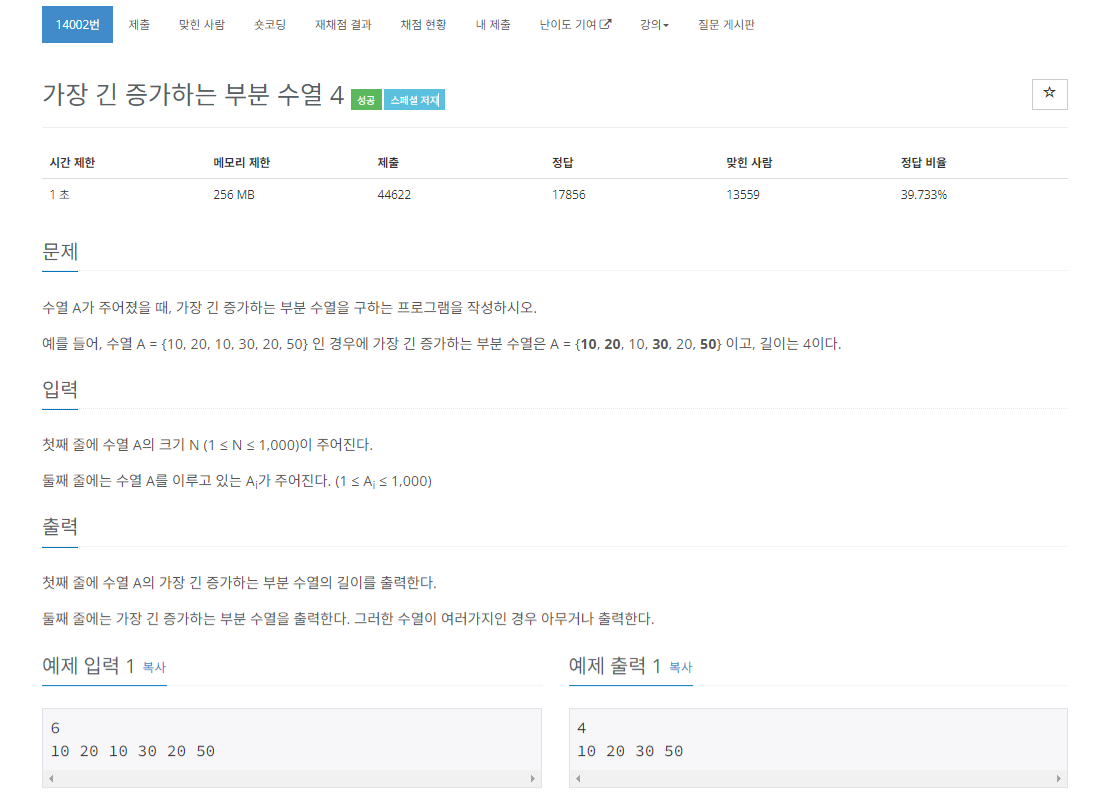Screen dimensions: 1119x807
Task: Click right arrow of sample output scrollbar
Action: pyautogui.click(x=1059, y=778)
